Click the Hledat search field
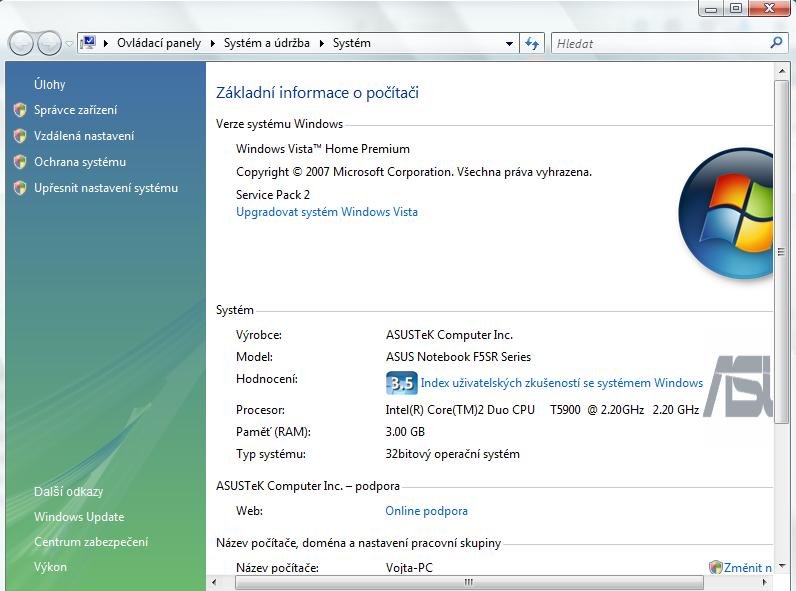796x591 pixels. click(x=660, y=44)
